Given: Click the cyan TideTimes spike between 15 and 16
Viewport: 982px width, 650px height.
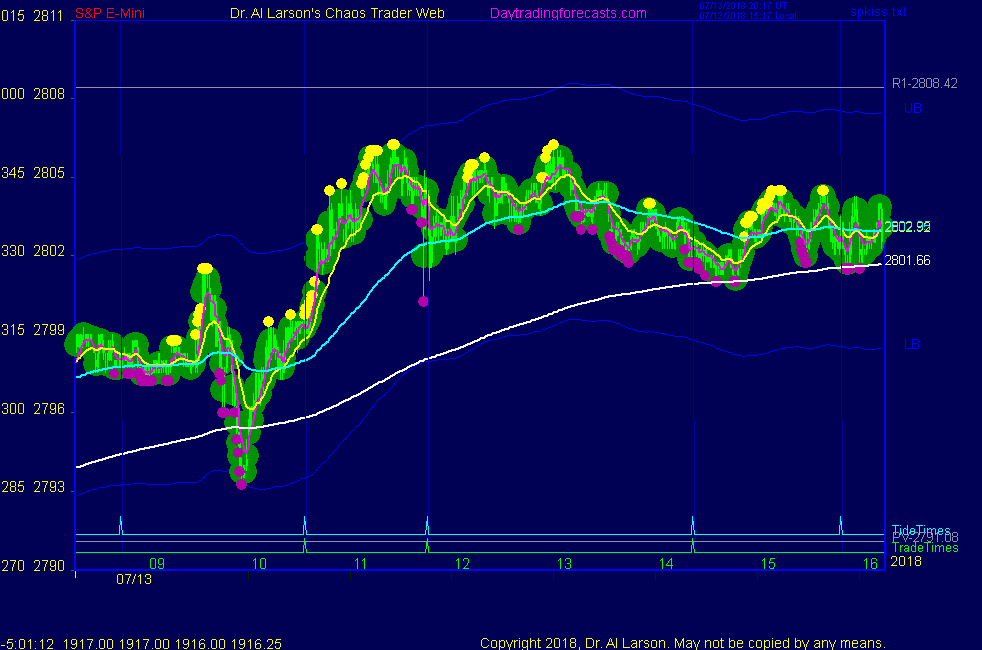Looking at the screenshot, I should pos(840,525).
